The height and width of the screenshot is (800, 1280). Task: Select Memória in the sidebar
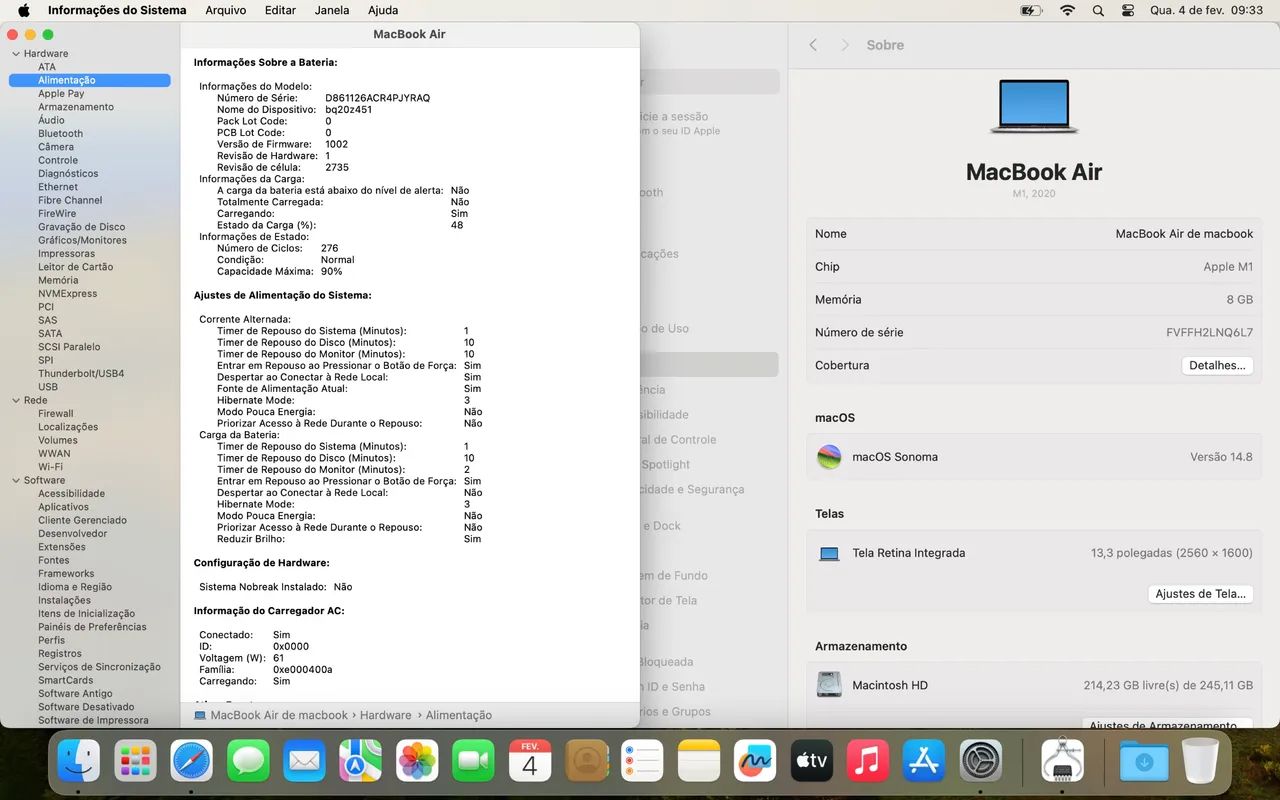(58, 280)
